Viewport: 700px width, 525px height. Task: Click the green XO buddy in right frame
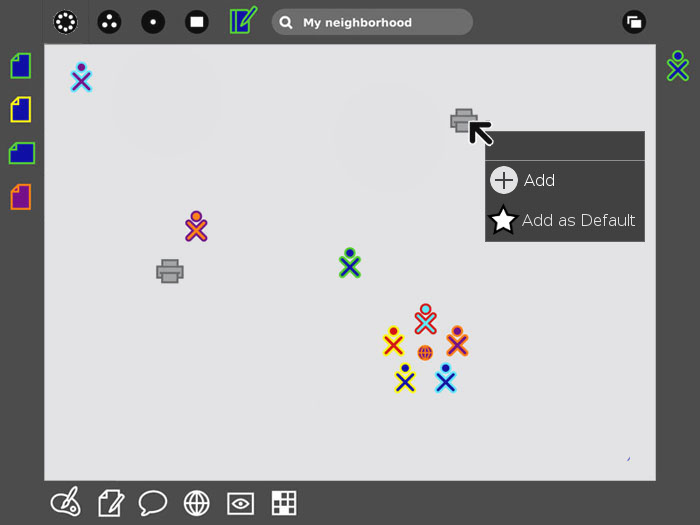pyautogui.click(x=678, y=66)
